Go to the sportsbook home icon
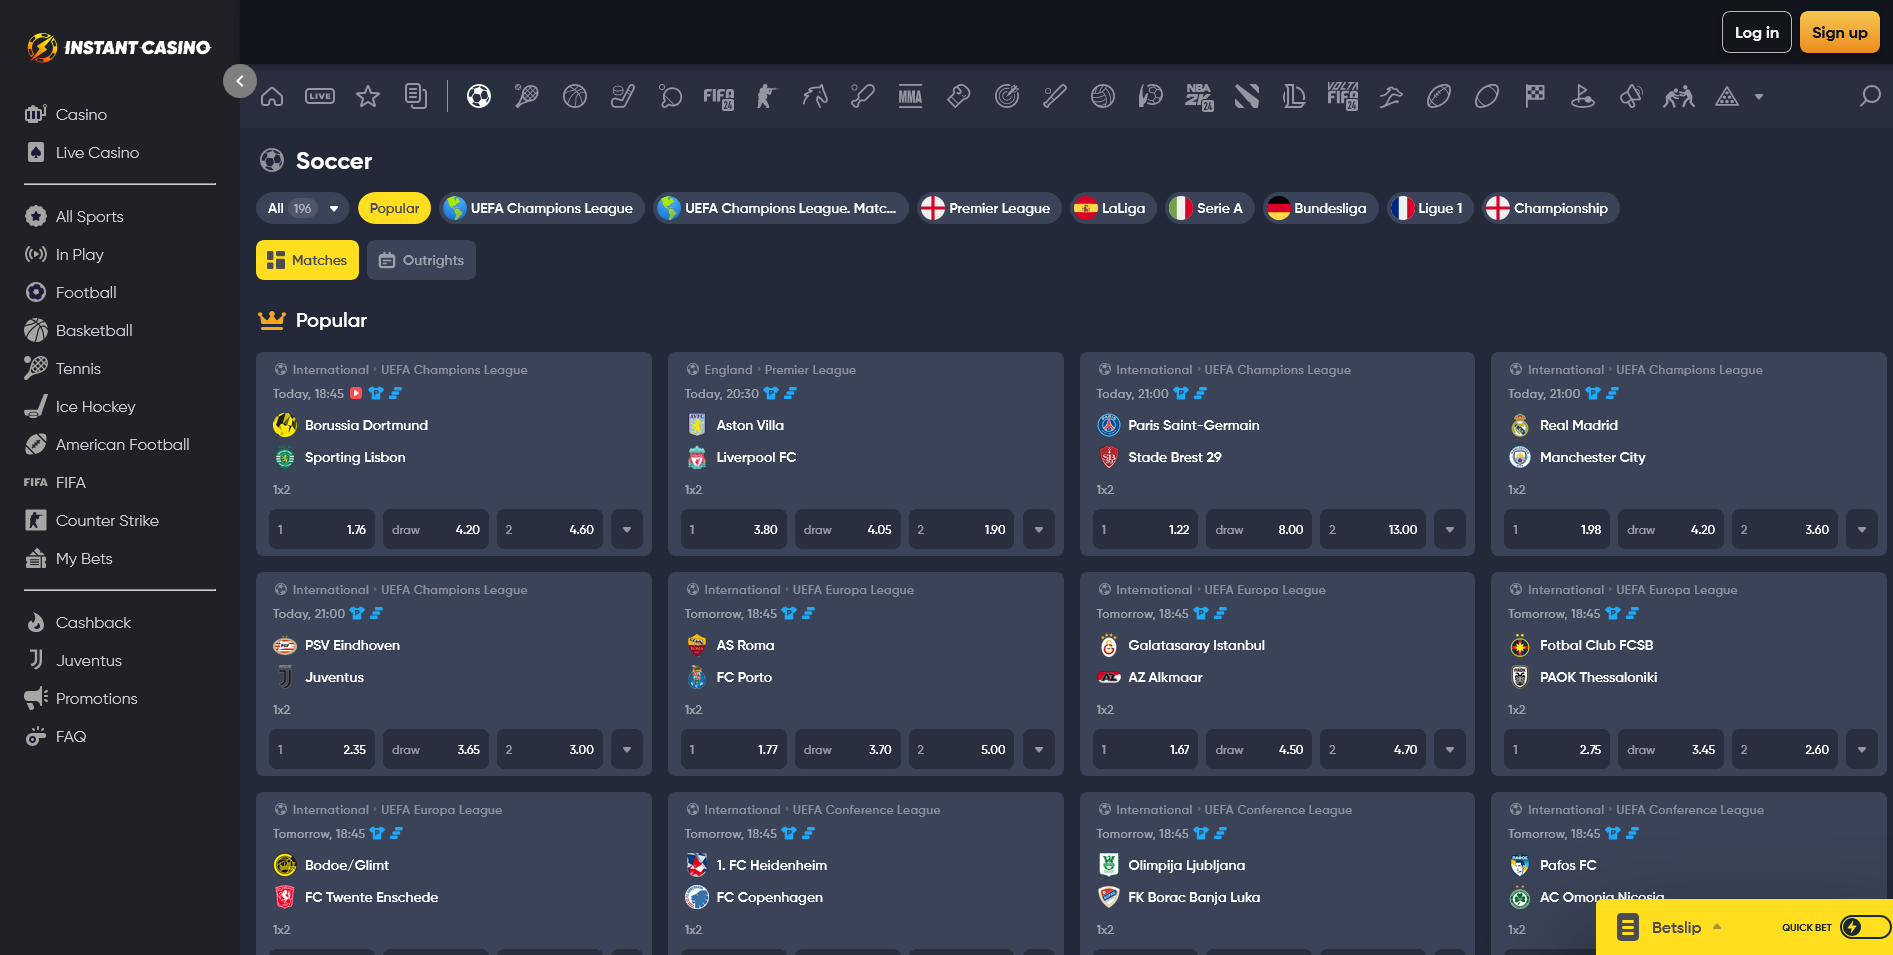1893x955 pixels. pos(272,97)
